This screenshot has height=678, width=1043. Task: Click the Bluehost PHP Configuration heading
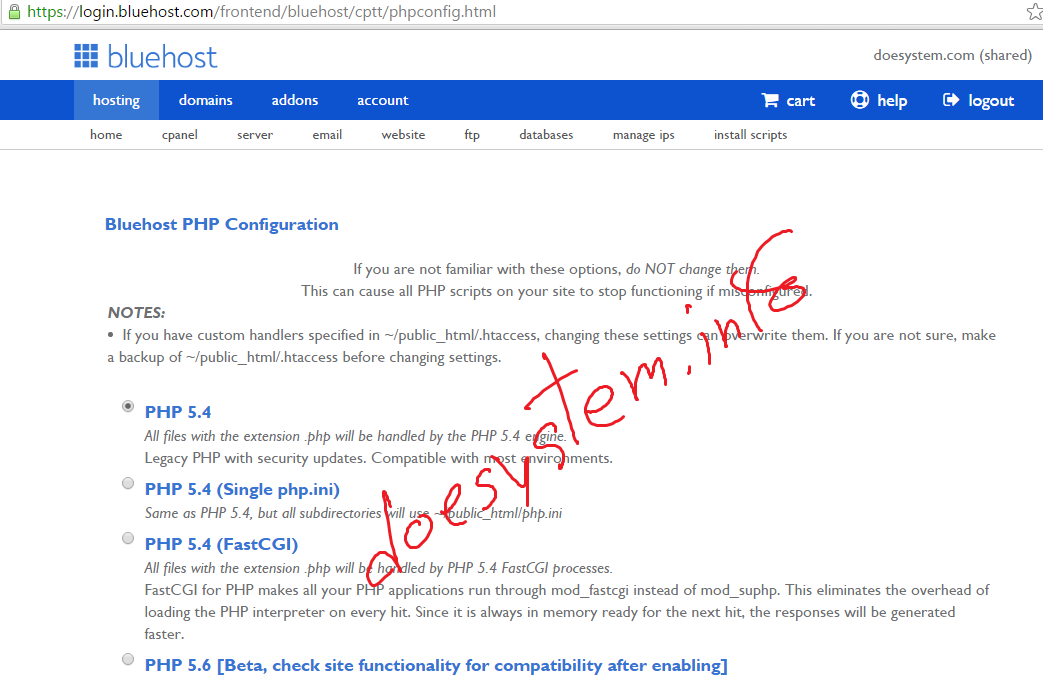(222, 224)
